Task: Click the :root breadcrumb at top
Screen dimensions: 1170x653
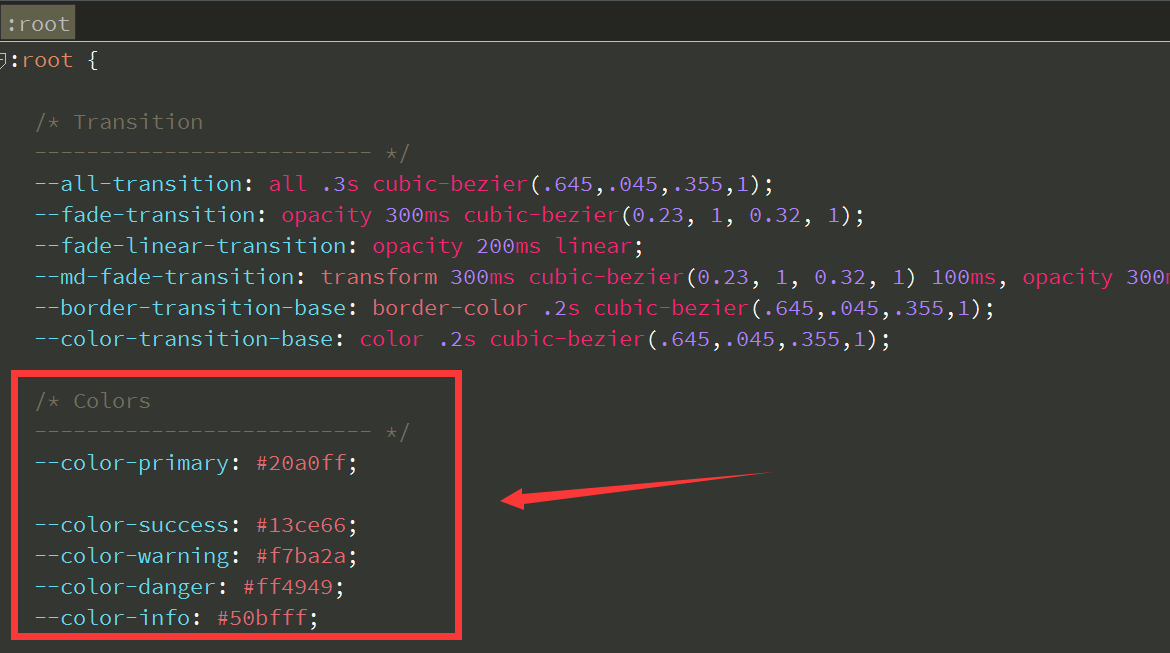Action: tap(38, 24)
